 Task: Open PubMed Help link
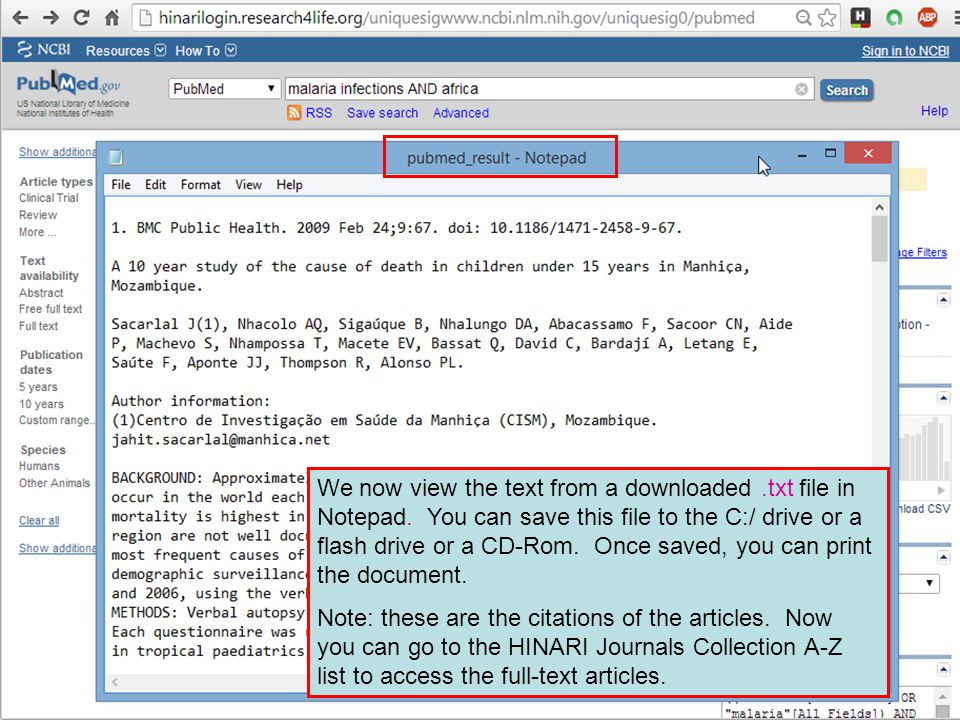(x=934, y=111)
